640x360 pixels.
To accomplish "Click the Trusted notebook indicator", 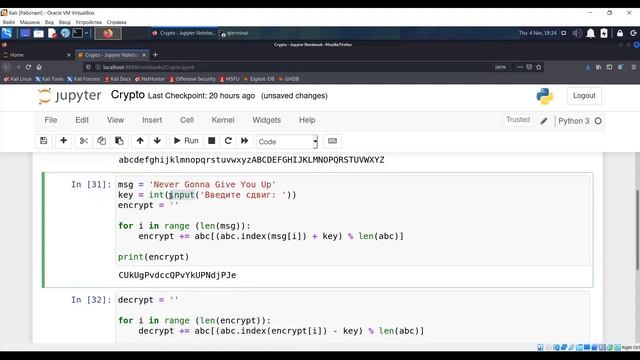I will [518, 120].
